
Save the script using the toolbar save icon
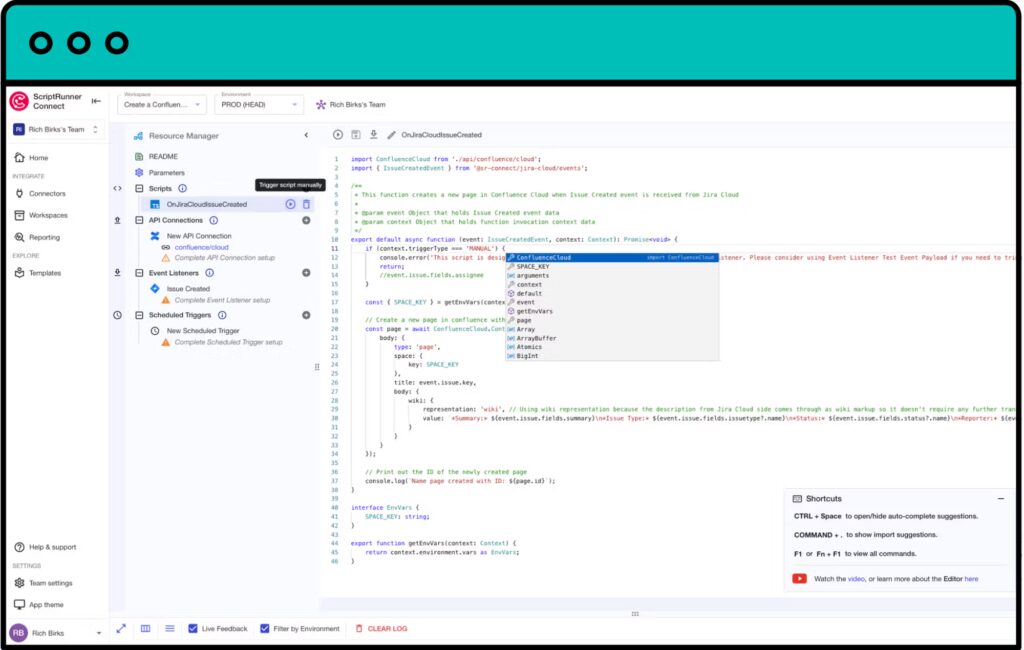356,133
